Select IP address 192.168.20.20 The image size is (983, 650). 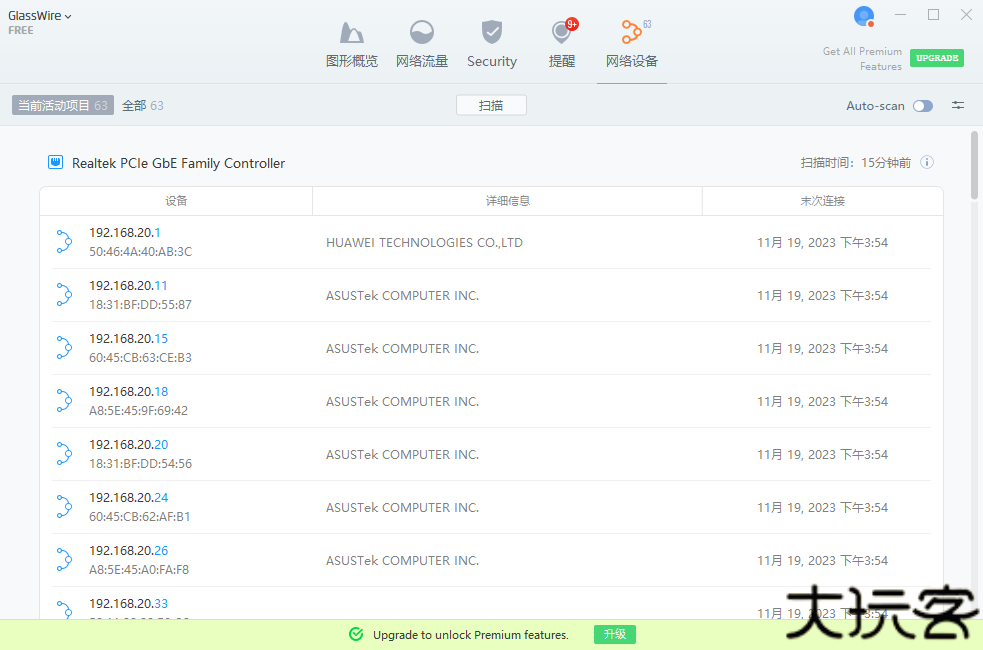pos(129,444)
